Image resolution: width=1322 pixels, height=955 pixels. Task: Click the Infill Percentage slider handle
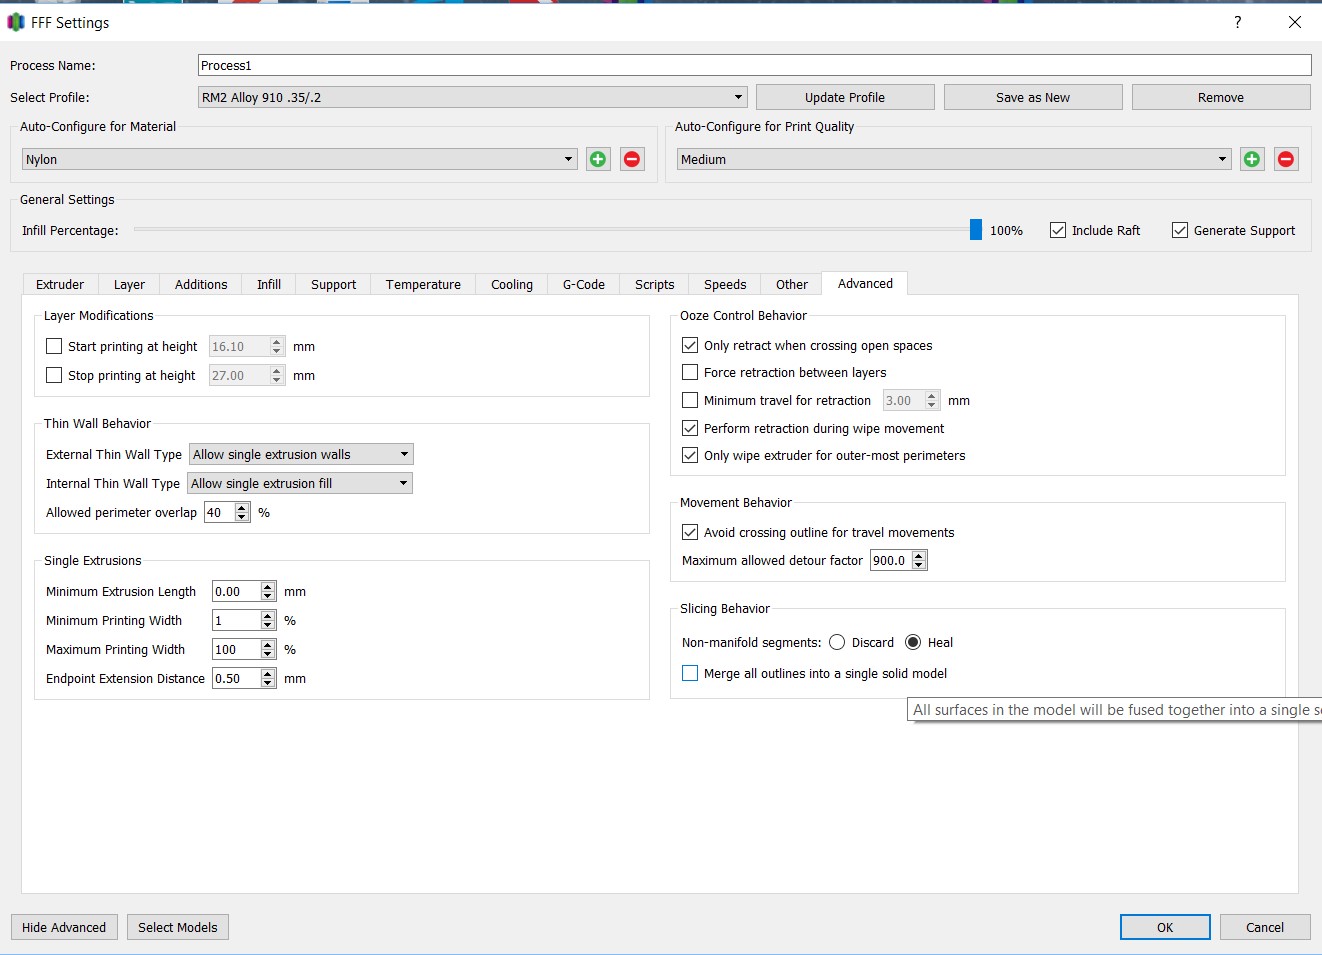[x=976, y=230]
